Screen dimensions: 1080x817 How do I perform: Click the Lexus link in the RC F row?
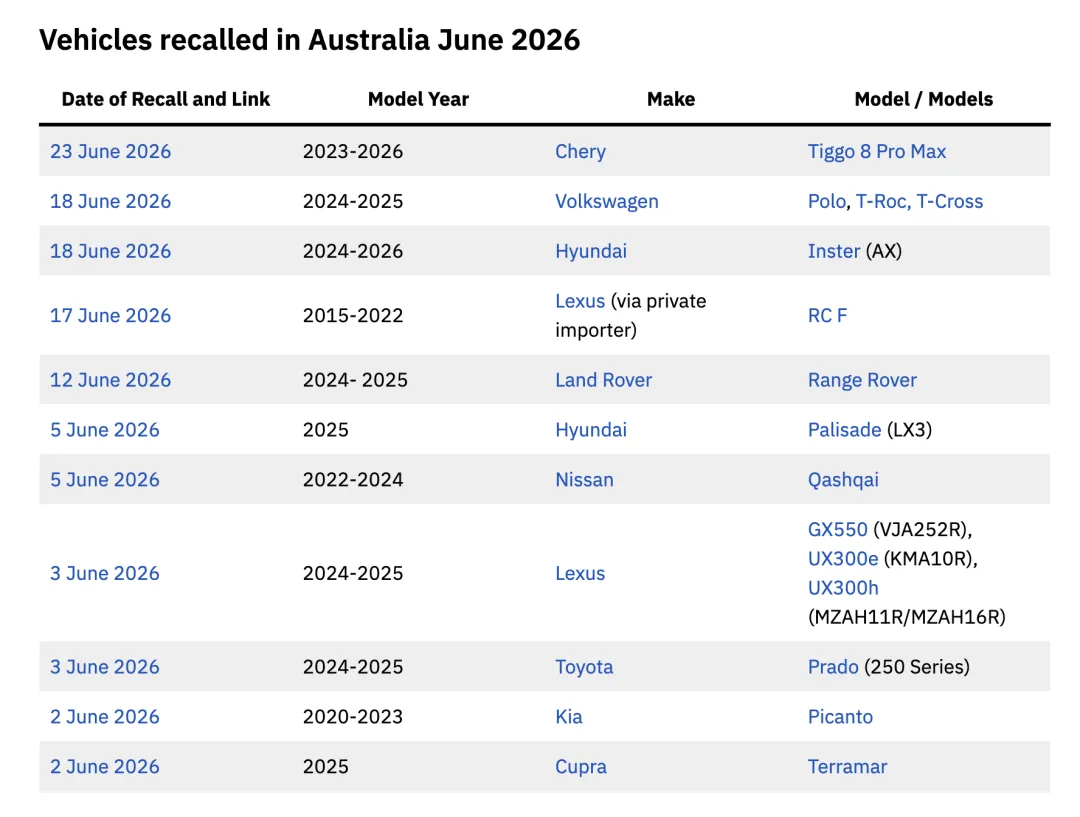pos(580,301)
